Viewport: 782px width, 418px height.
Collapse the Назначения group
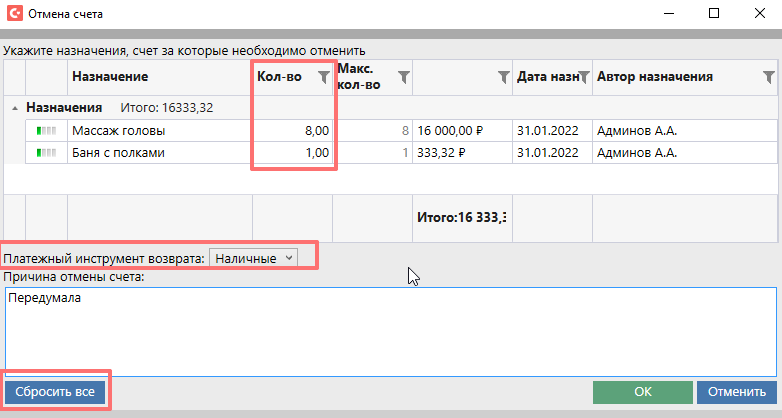pos(15,108)
